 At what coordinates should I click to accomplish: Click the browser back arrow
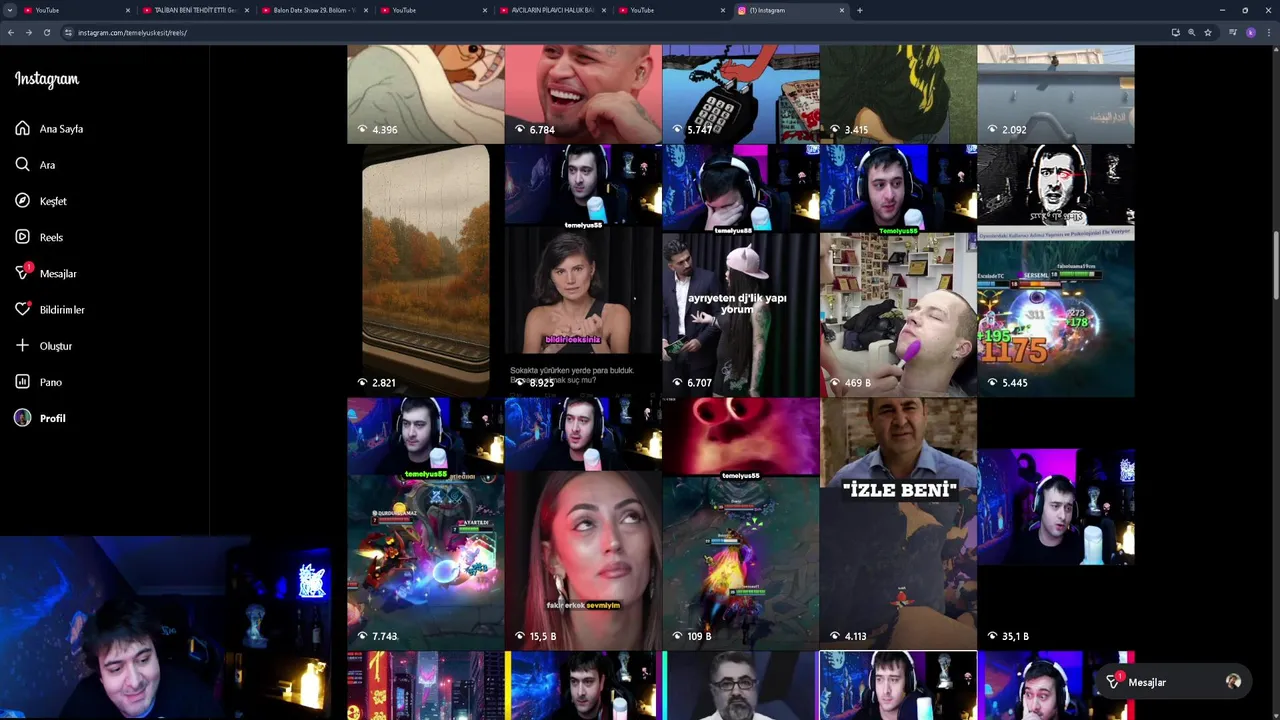(x=10, y=32)
